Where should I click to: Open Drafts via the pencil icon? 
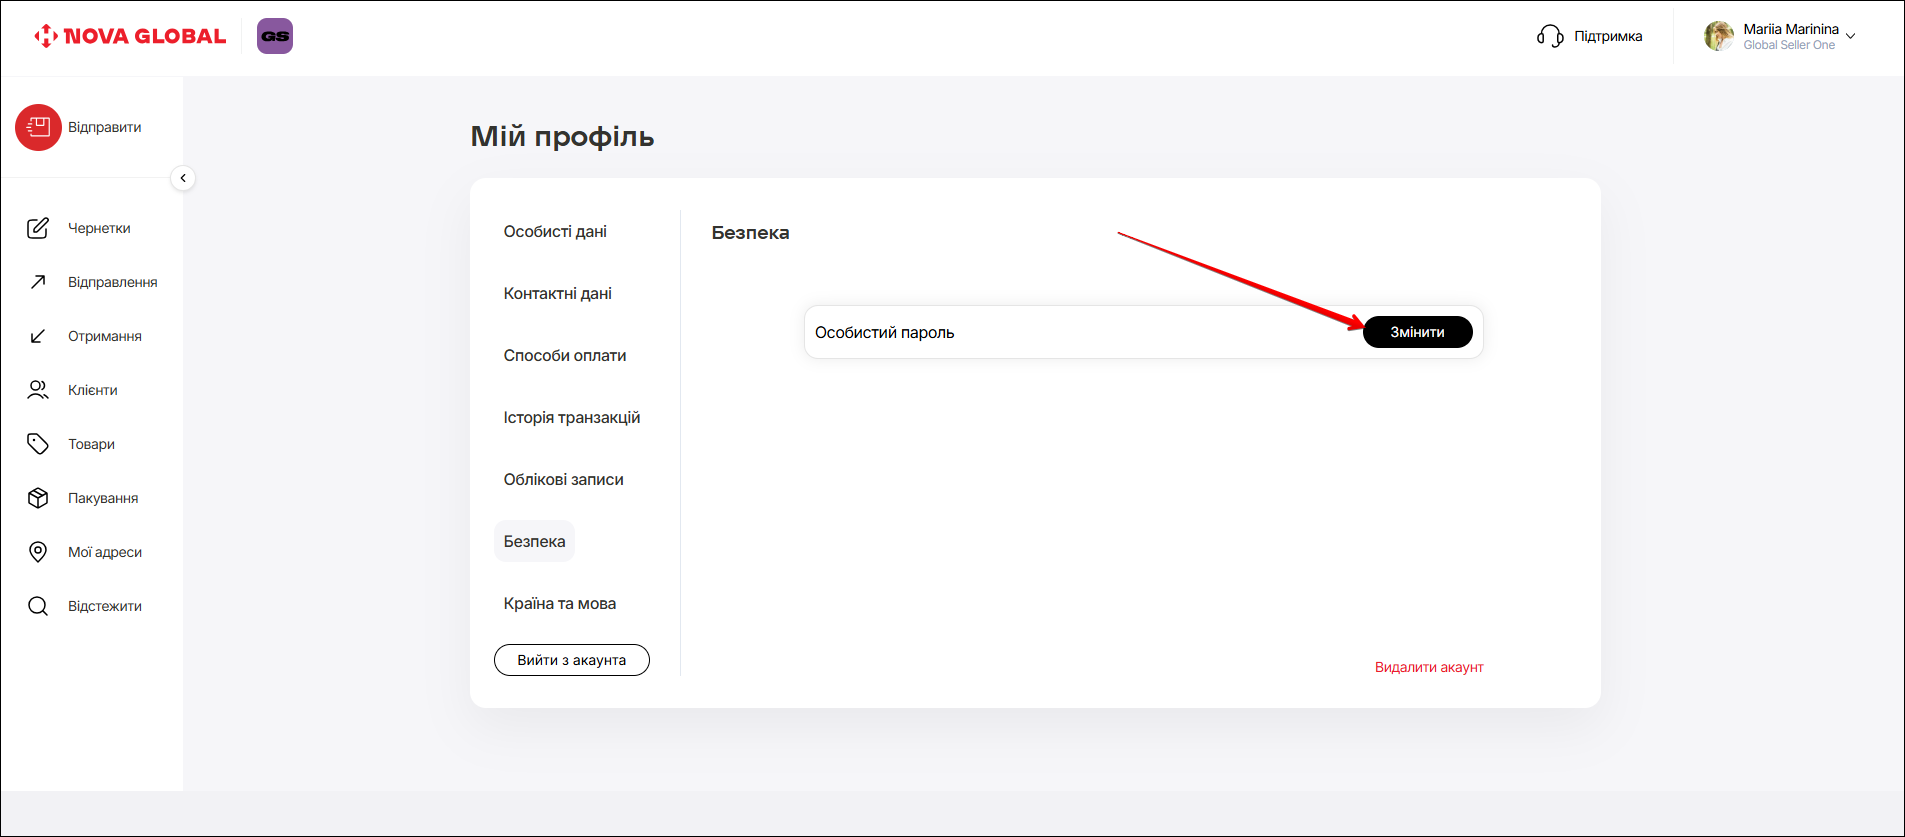pyautogui.click(x=38, y=228)
